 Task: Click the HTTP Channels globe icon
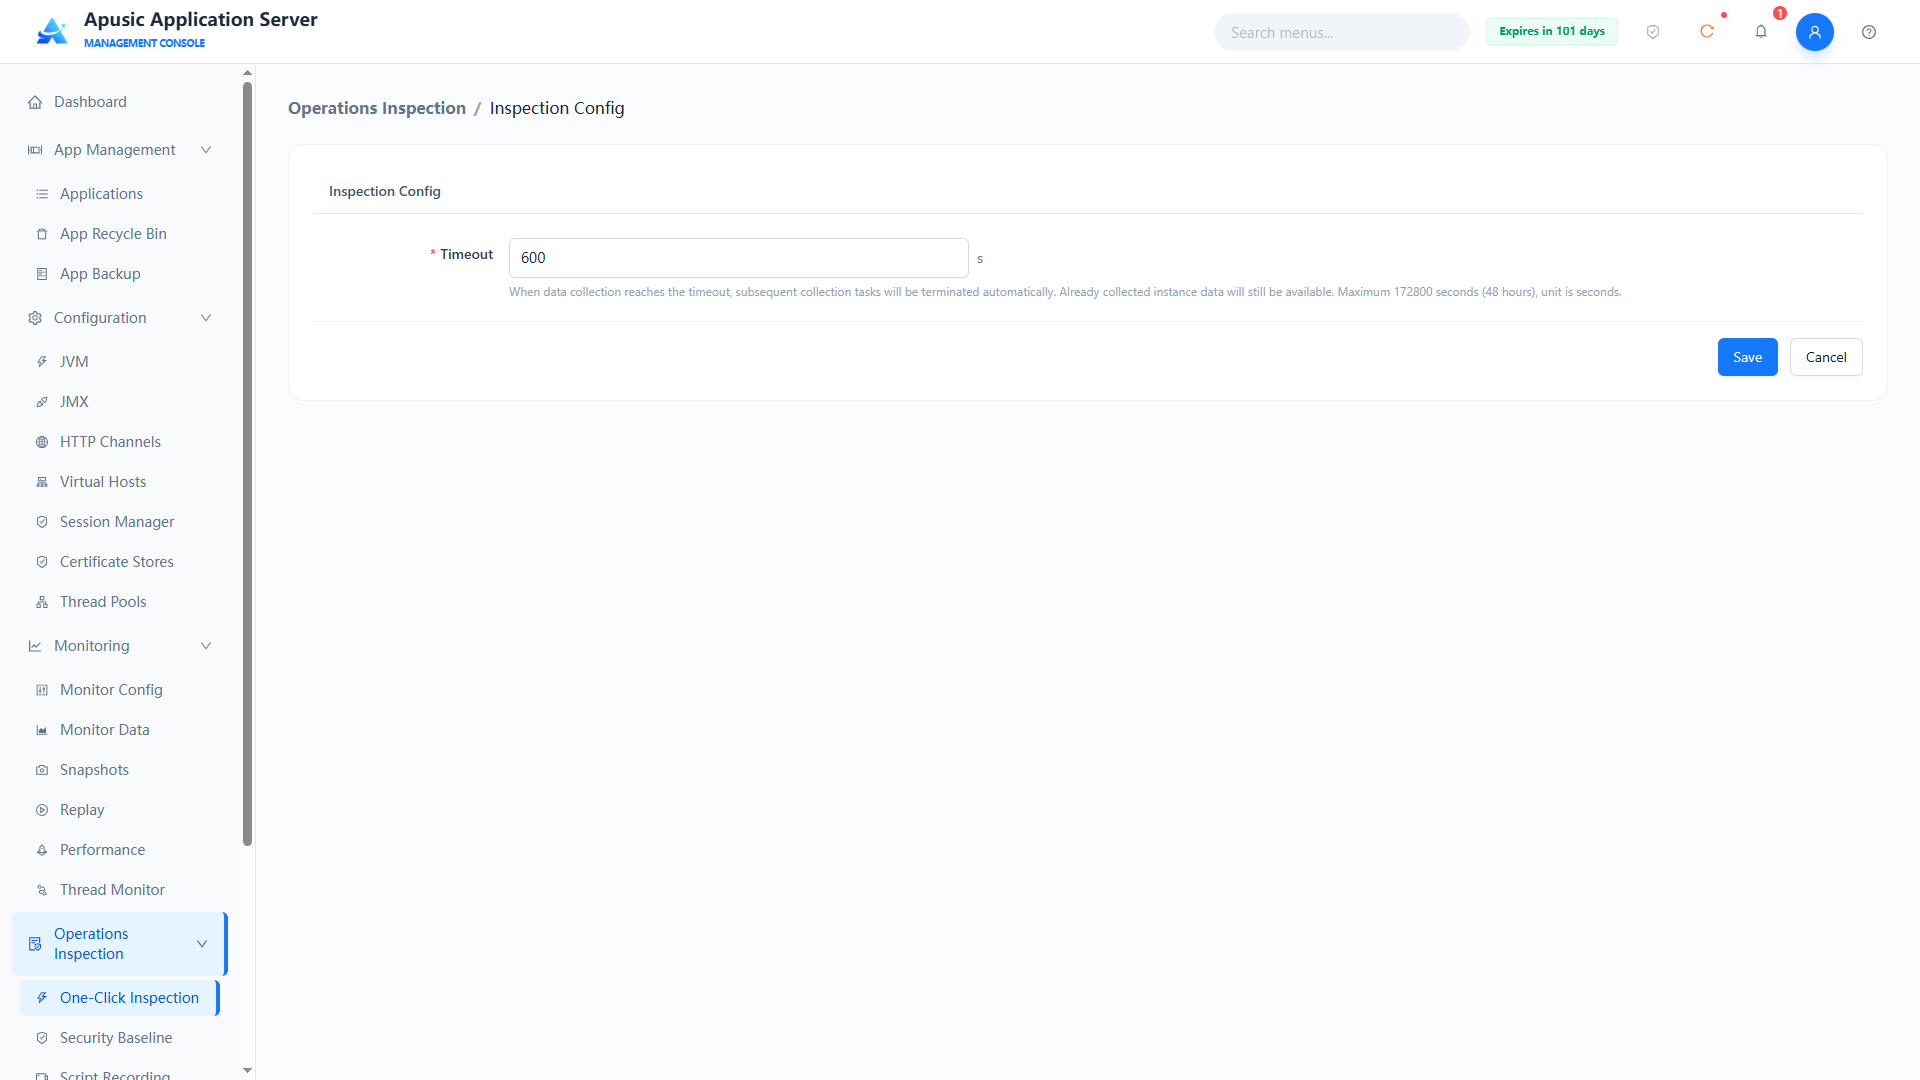point(42,442)
